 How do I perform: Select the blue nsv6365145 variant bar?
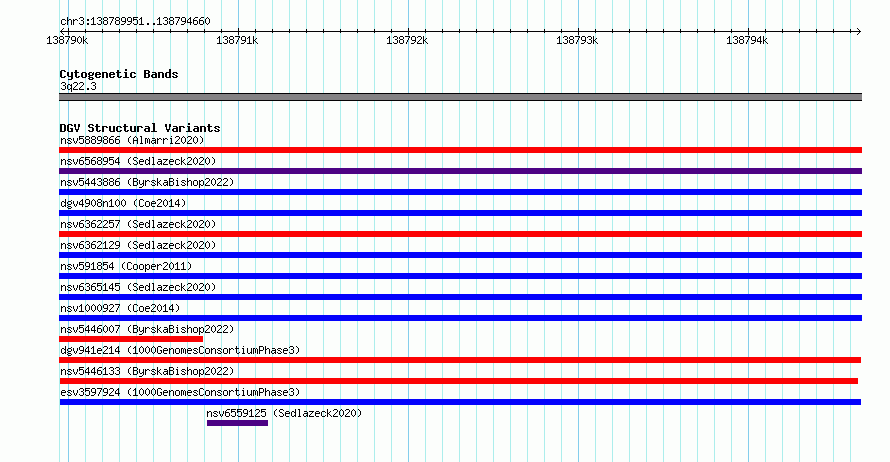point(460,297)
